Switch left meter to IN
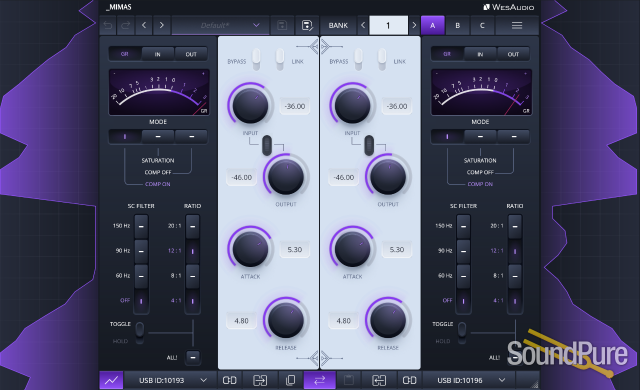The width and height of the screenshot is (640, 390). [158, 54]
